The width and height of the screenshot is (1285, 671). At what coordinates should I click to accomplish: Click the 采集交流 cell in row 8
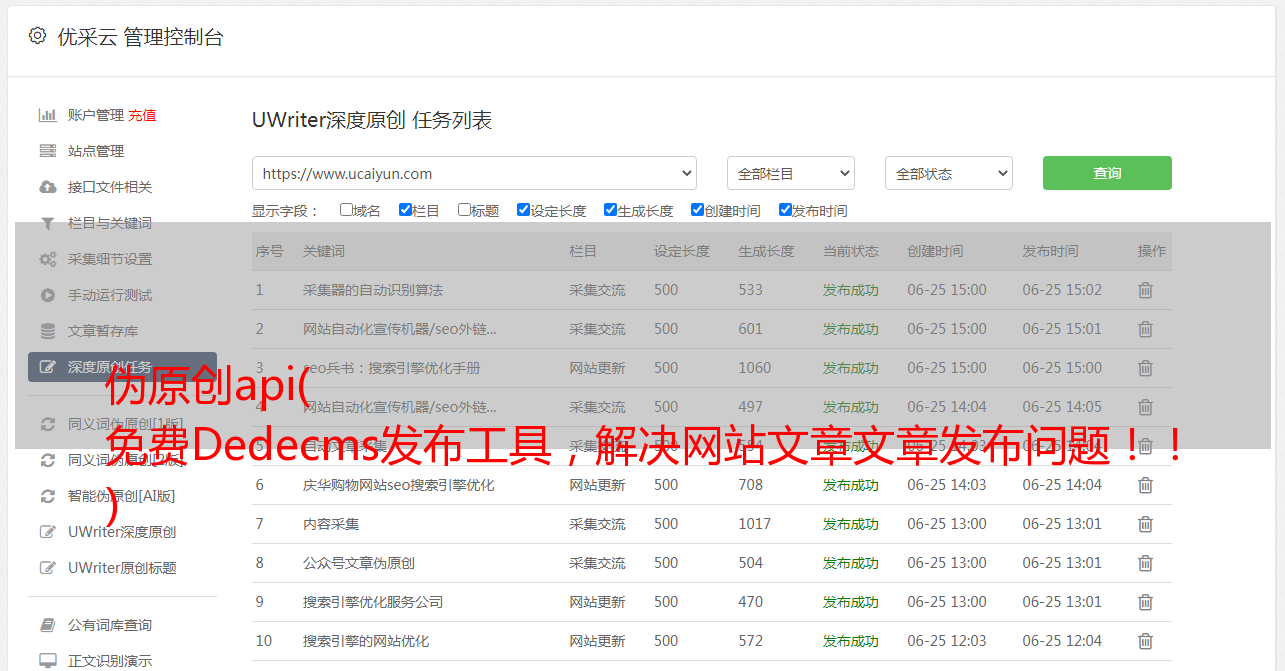coord(597,563)
